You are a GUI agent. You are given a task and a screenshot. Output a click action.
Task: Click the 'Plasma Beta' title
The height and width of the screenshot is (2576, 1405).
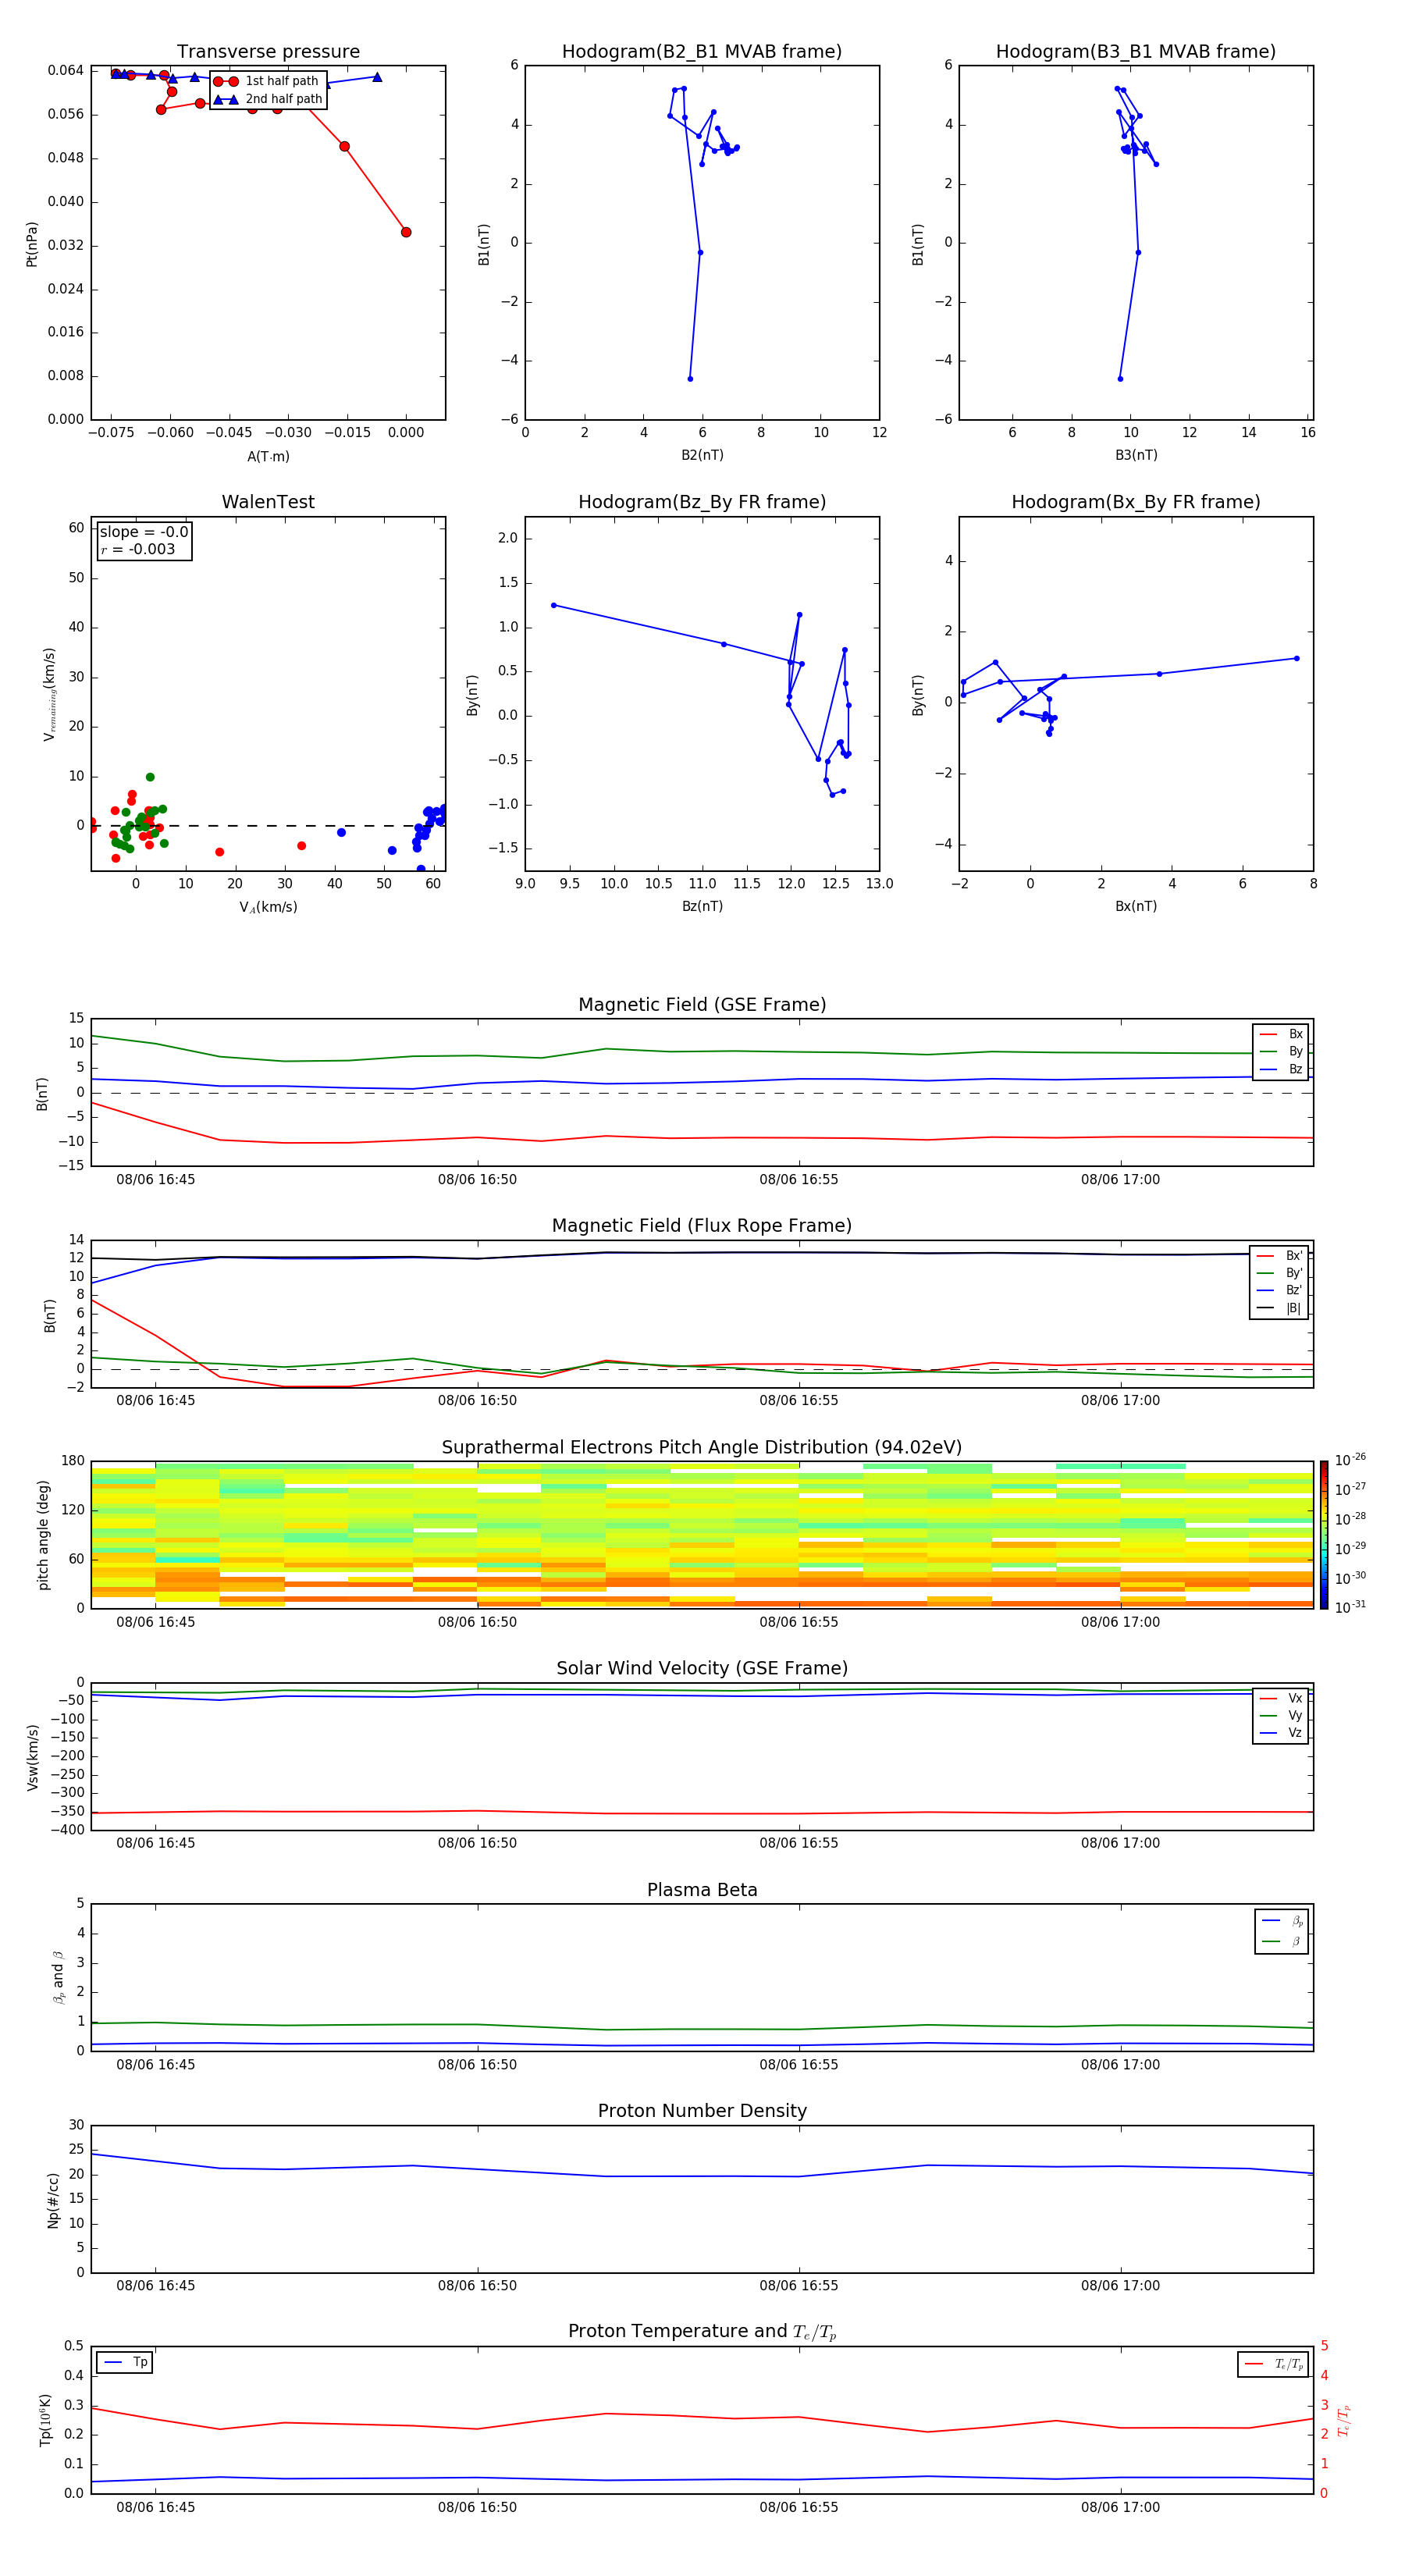702,1890
